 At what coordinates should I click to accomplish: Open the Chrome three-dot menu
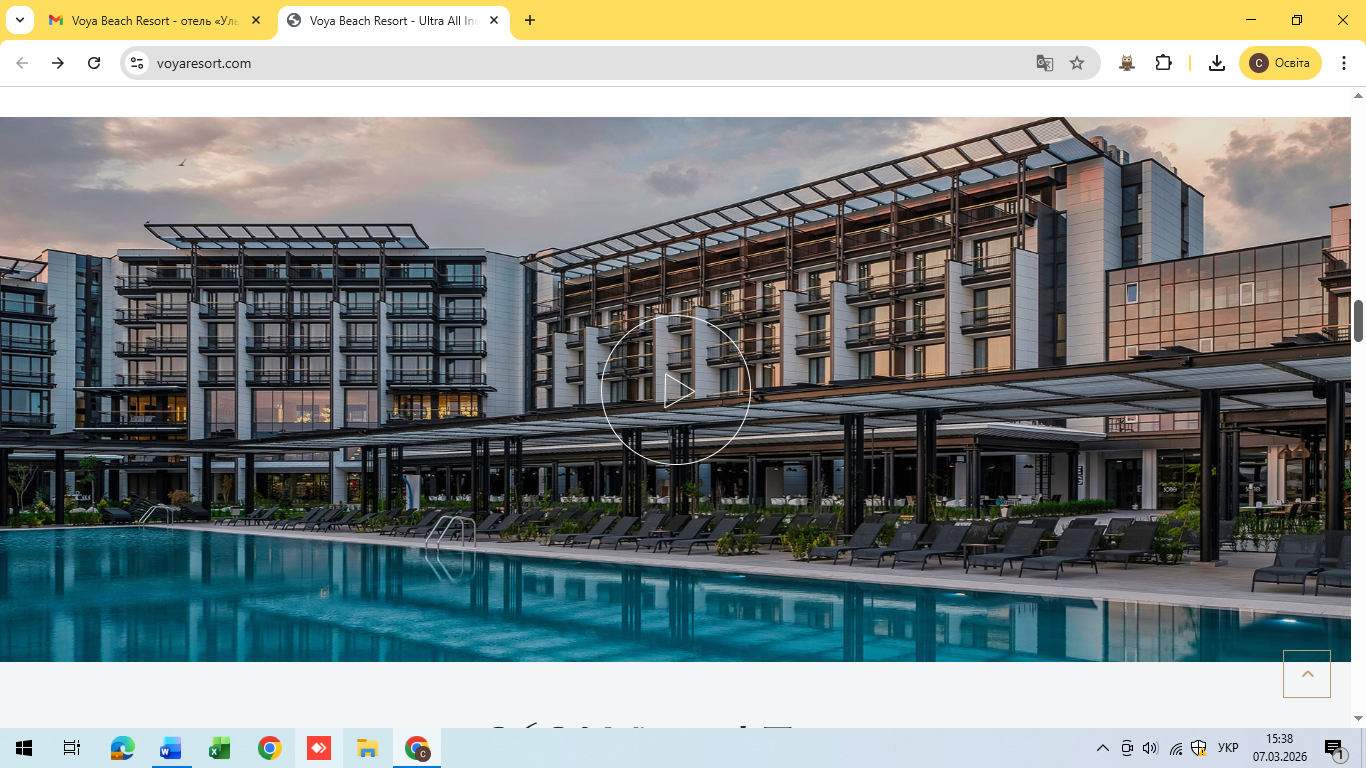pos(1344,63)
